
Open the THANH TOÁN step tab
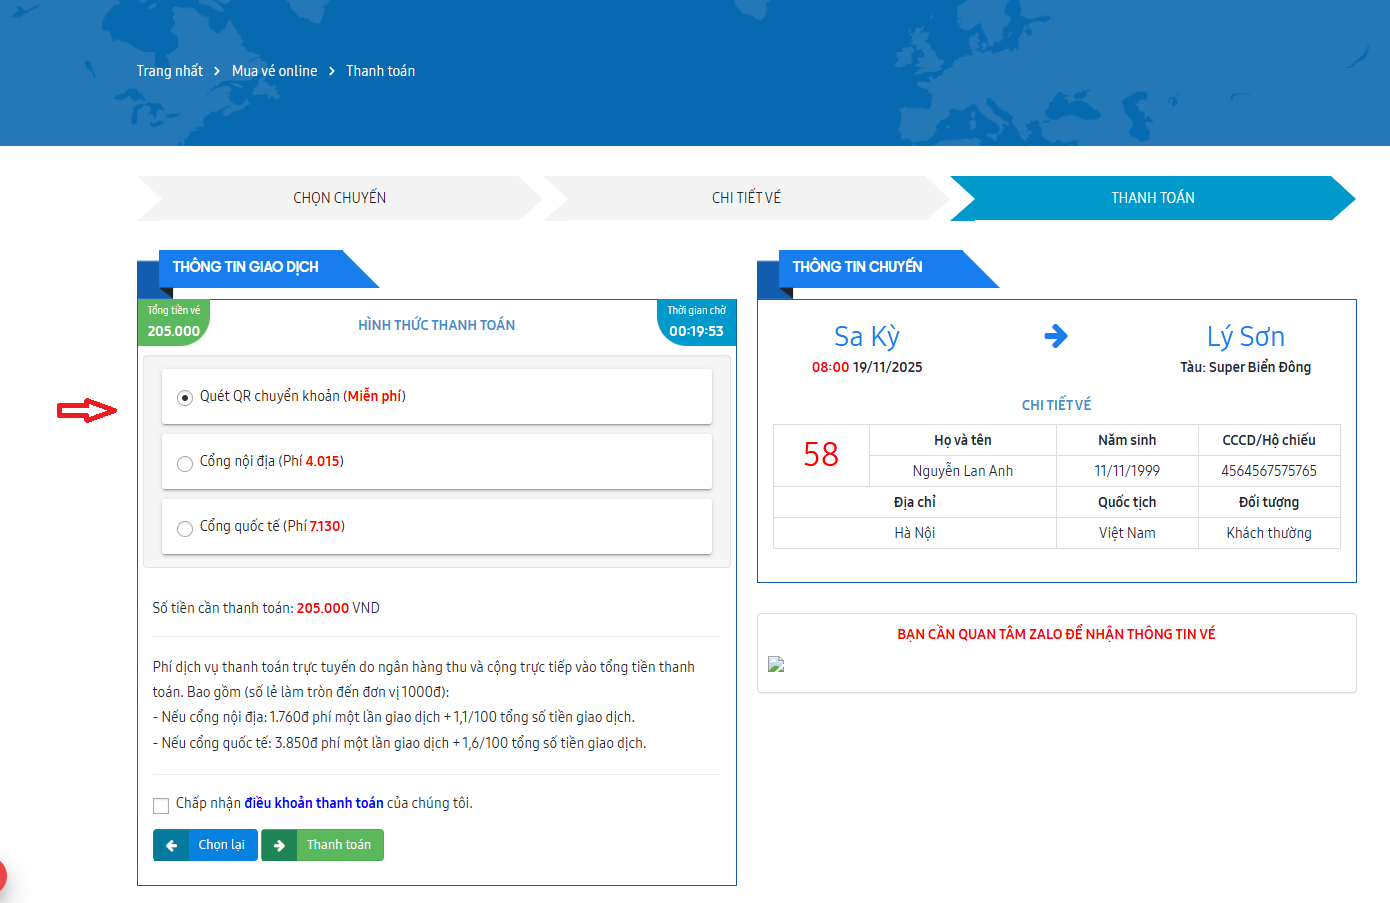click(x=1152, y=198)
